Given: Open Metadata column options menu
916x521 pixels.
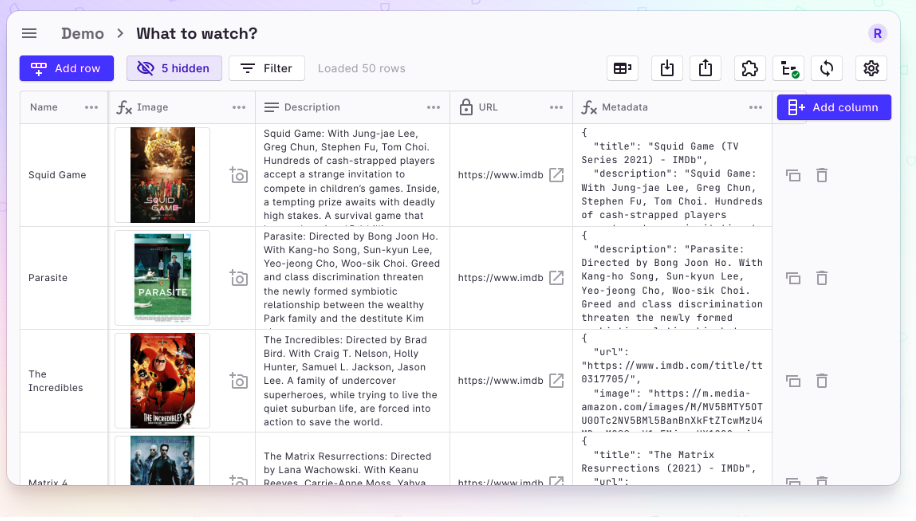Looking at the screenshot, I should (756, 107).
